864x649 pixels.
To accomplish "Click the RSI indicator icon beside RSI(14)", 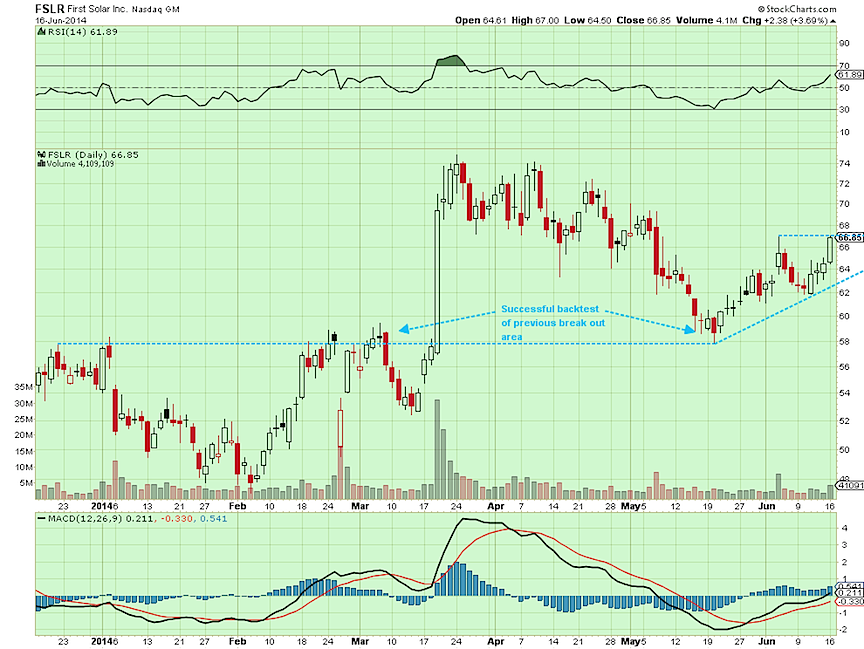I will tap(41, 32).
